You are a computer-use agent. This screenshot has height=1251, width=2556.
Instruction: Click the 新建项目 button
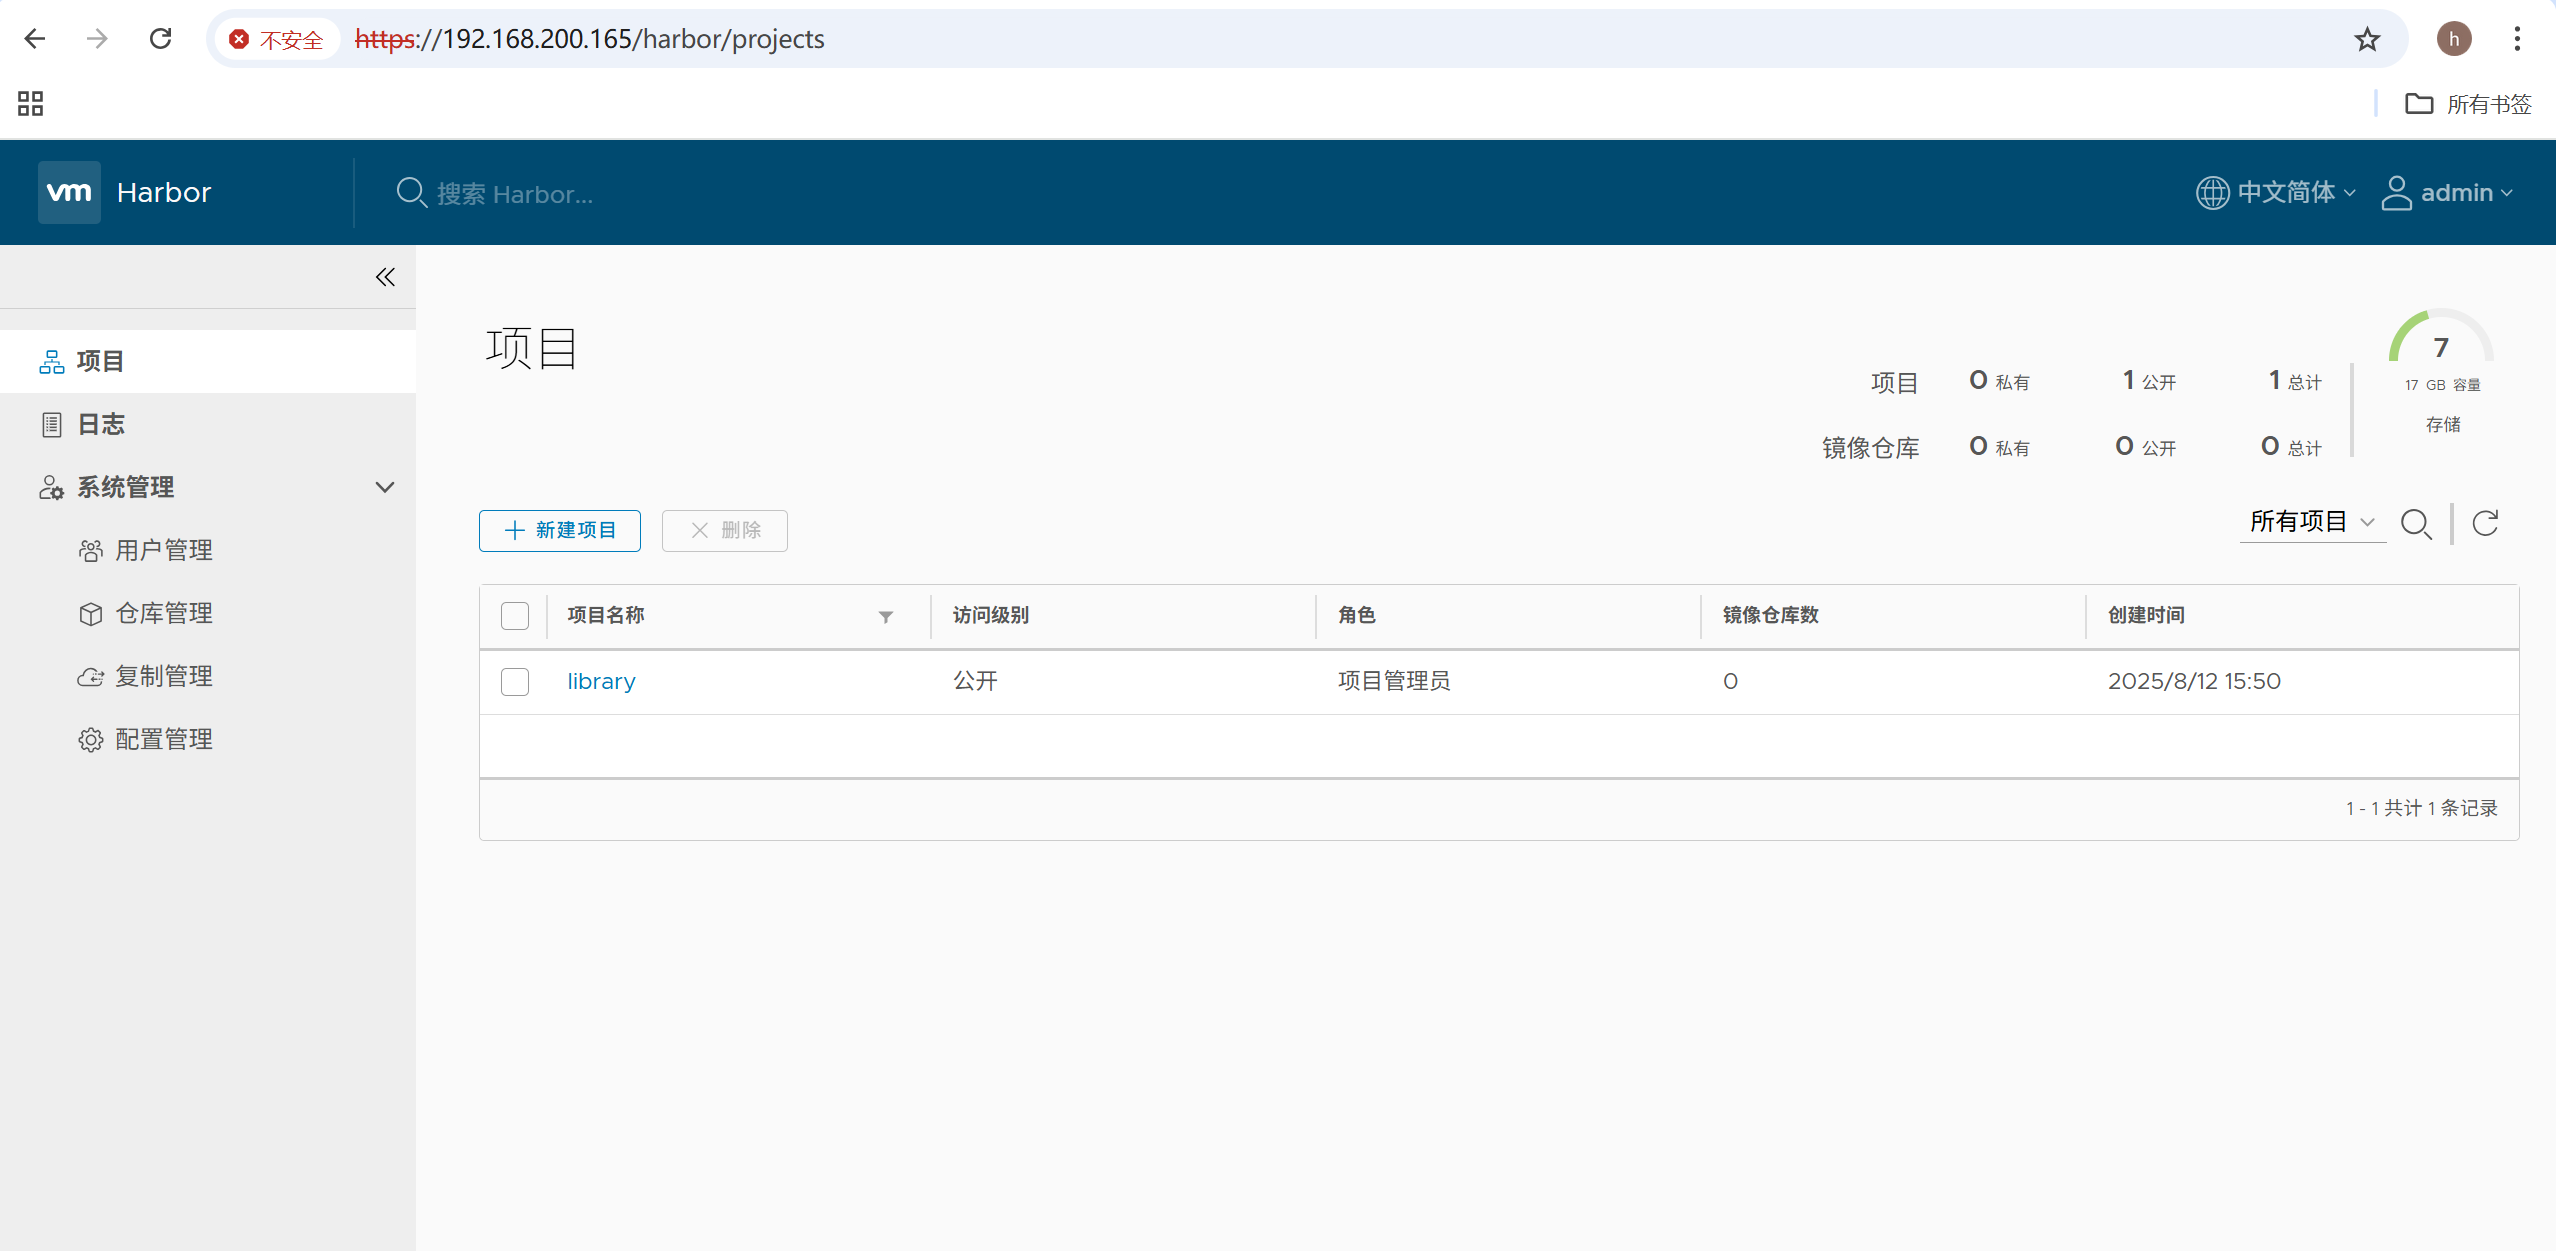(560, 530)
